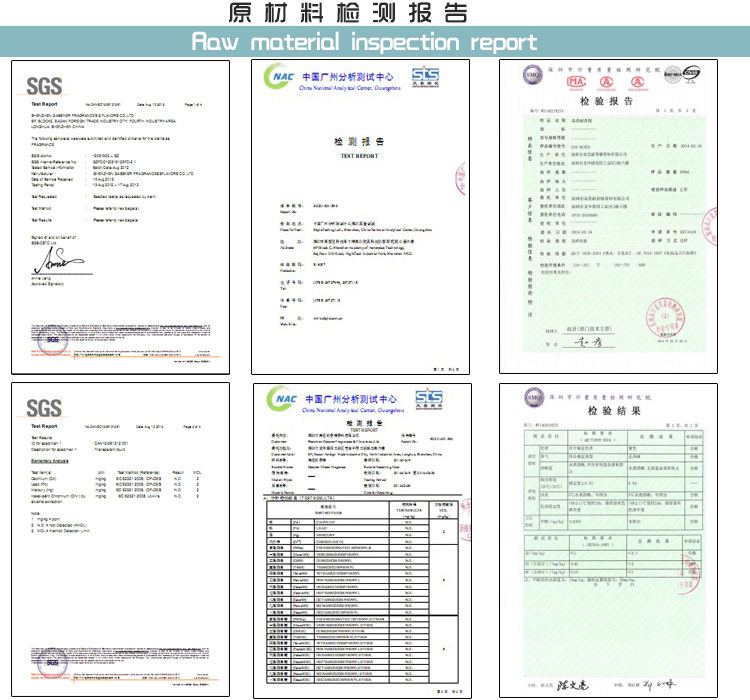Screen dimensions: 750x700
Task: Click the handwritten signature on the first SGS page
Action: pos(58,261)
